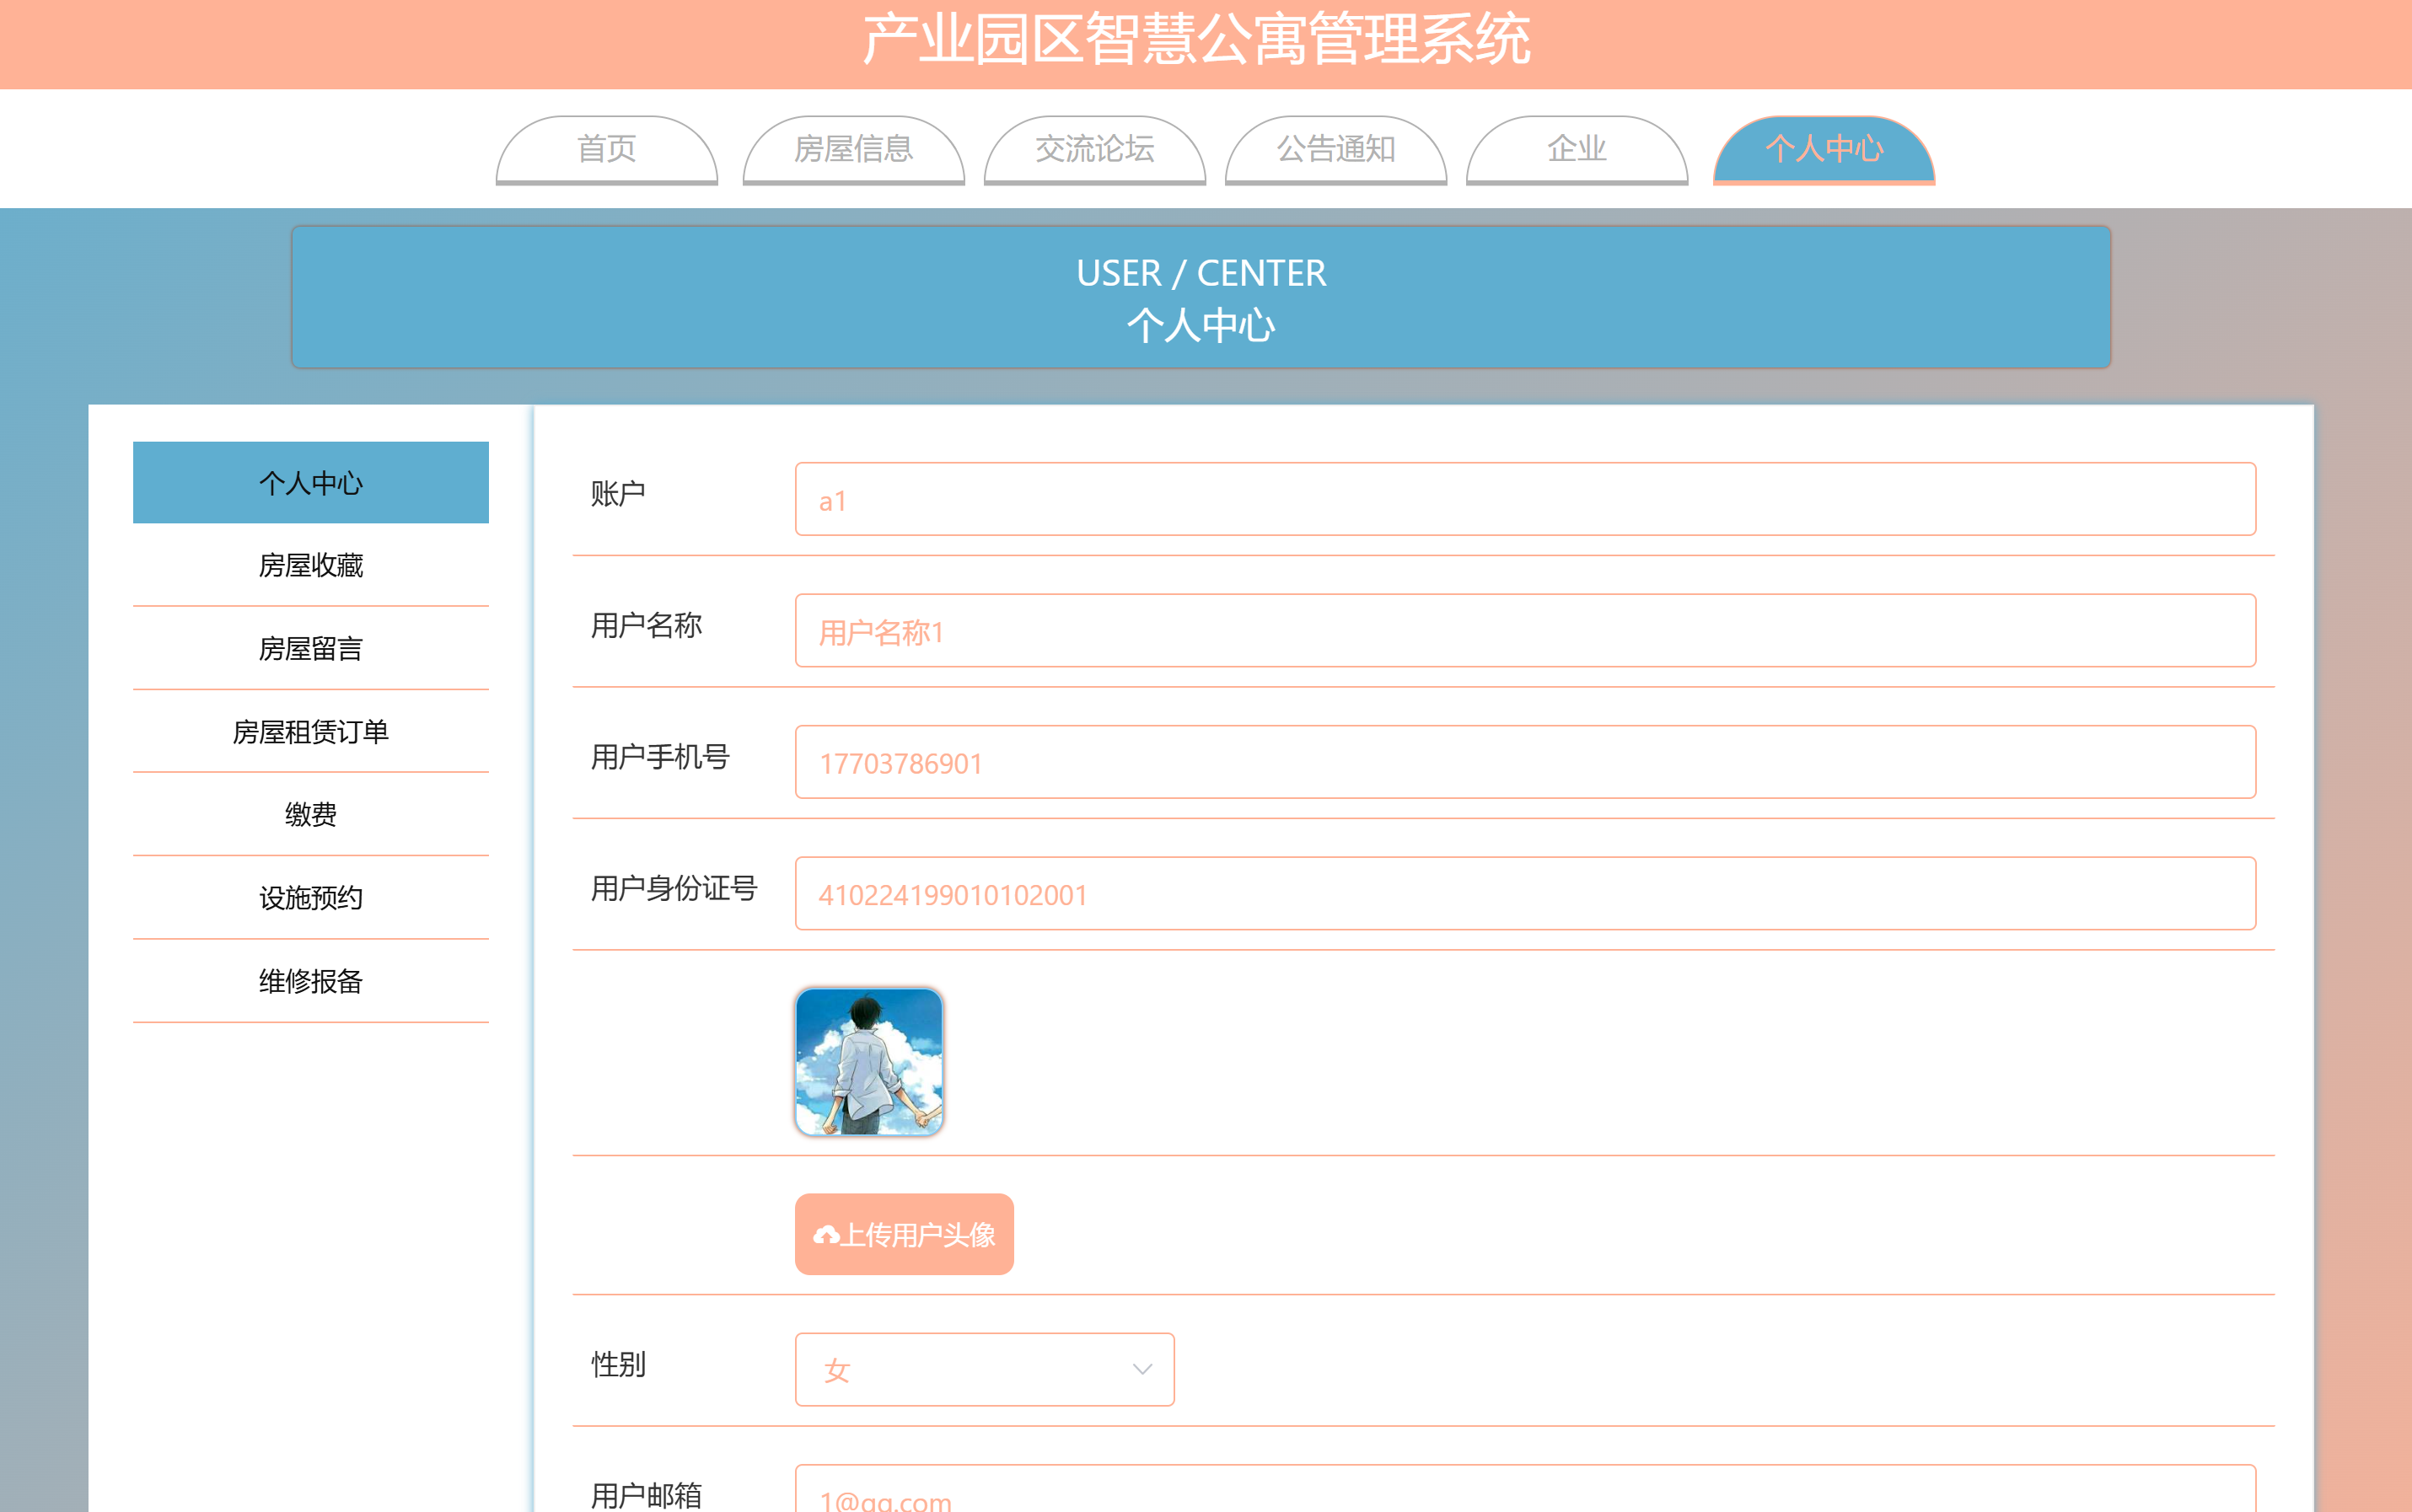2412x1512 pixels.
Task: Open 房屋收藏 in the sidebar
Action: [x=310, y=566]
